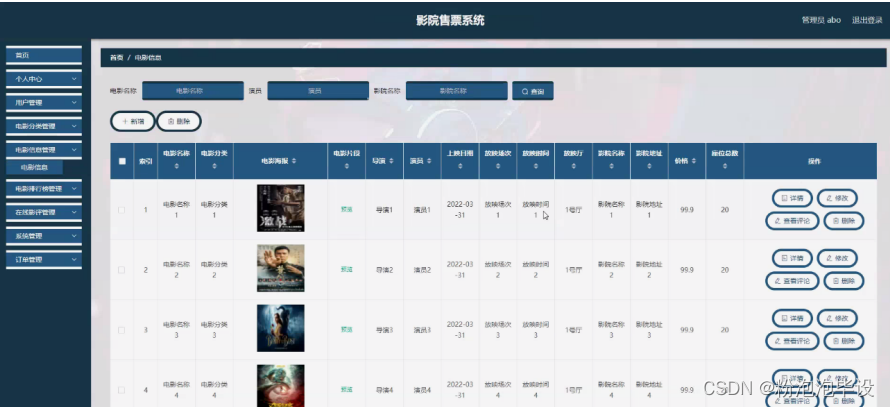This screenshot has width=890, height=407.
Task: Open 查看评论 for 电影名称1 row
Action: (792, 221)
